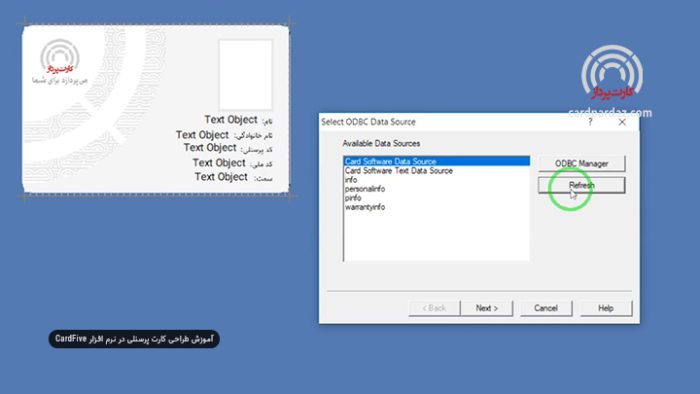Open Help in the ODBC dialog
700x394 pixels.
pos(606,308)
